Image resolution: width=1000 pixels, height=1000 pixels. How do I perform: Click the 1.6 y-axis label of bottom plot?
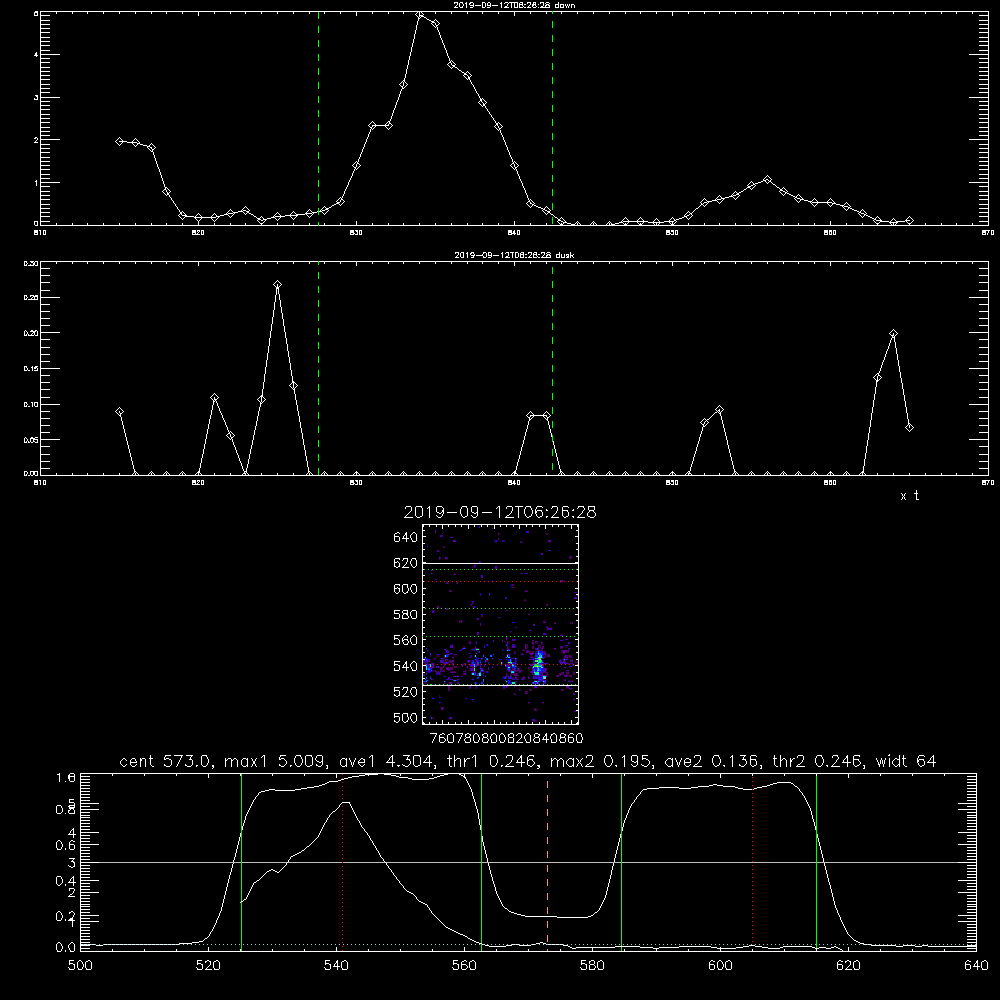pyautogui.click(x=66, y=777)
